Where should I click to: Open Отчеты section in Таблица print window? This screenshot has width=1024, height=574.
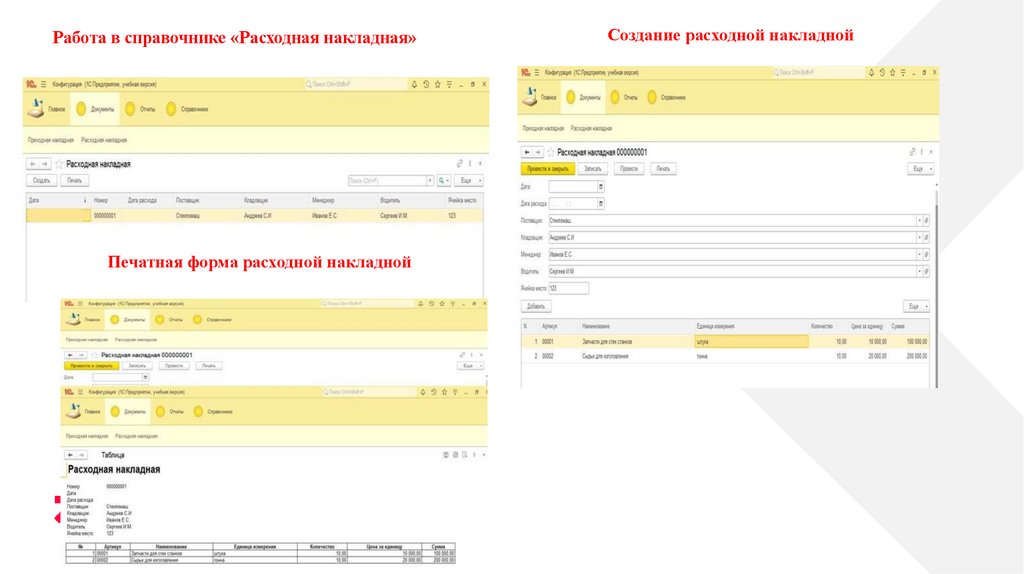tap(171, 412)
